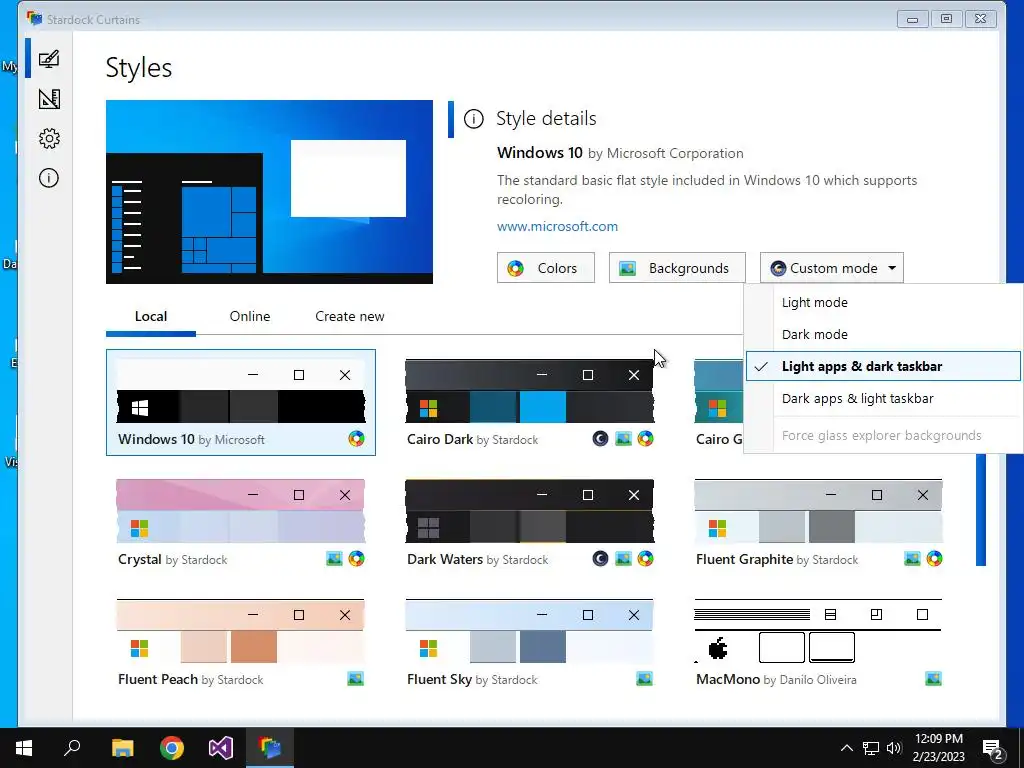Image resolution: width=1024 pixels, height=768 pixels.
Task: Select the MacMono style
Action: [x=818, y=643]
